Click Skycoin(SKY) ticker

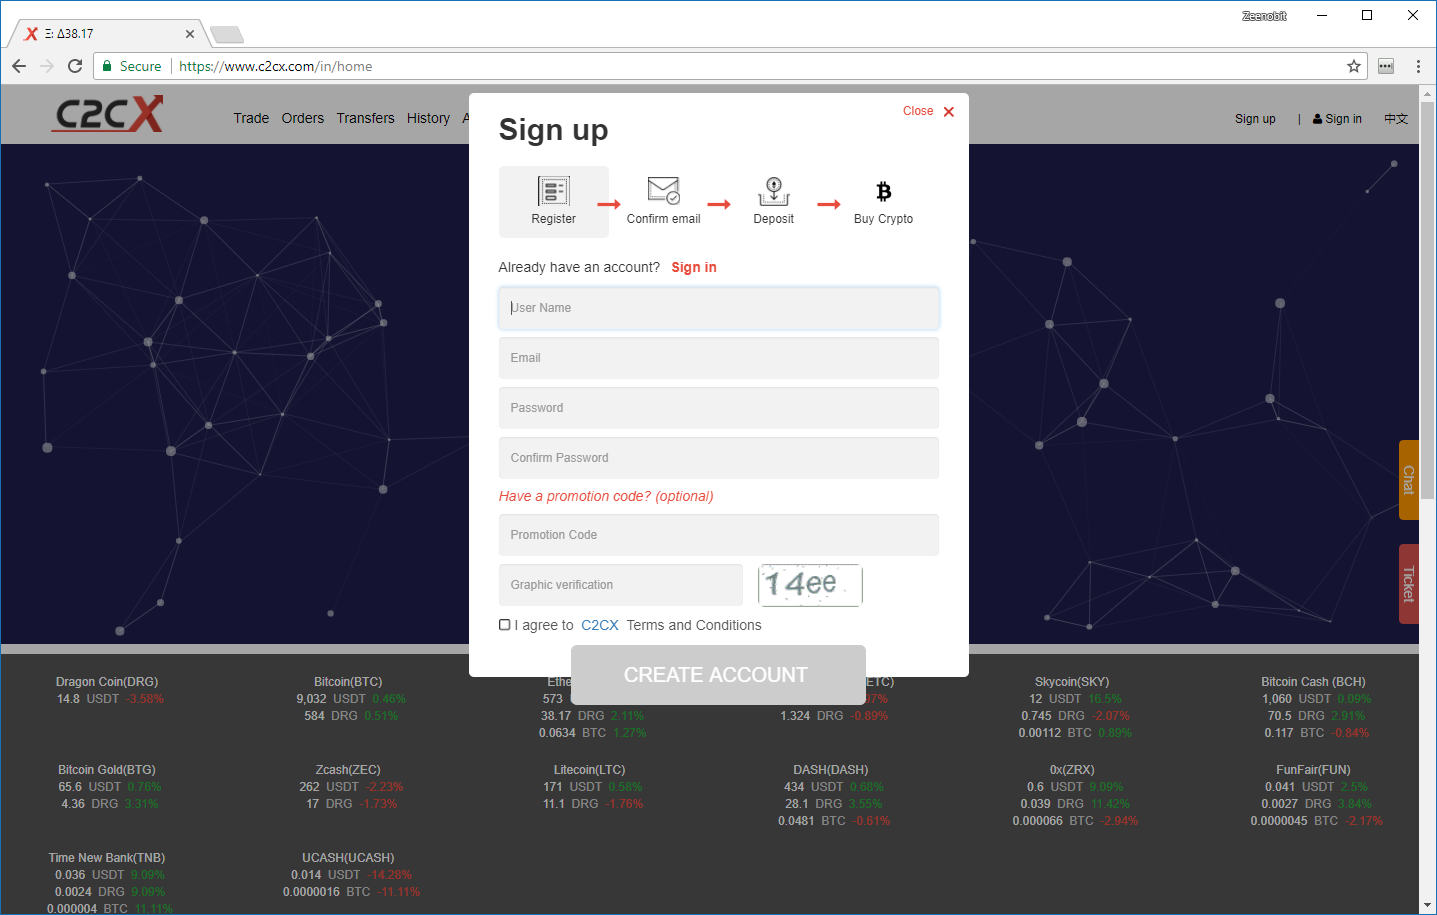[1072, 682]
